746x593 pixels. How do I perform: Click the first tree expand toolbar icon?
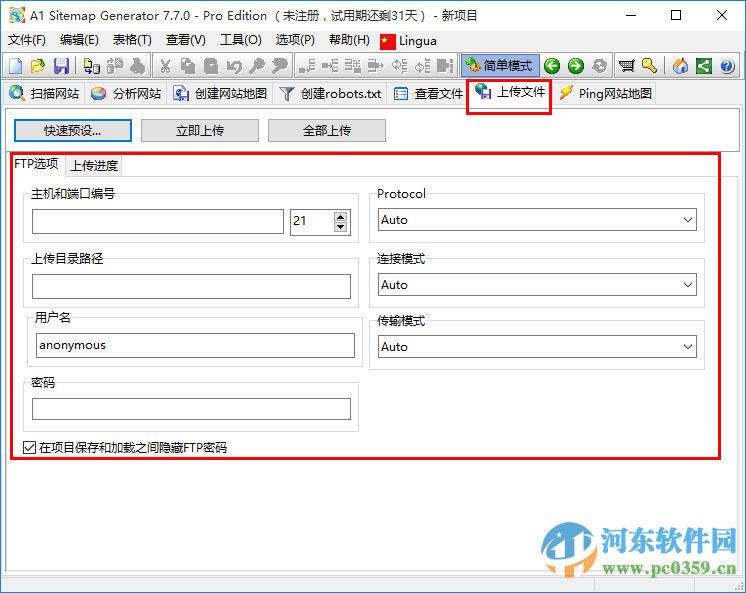(x=307, y=66)
